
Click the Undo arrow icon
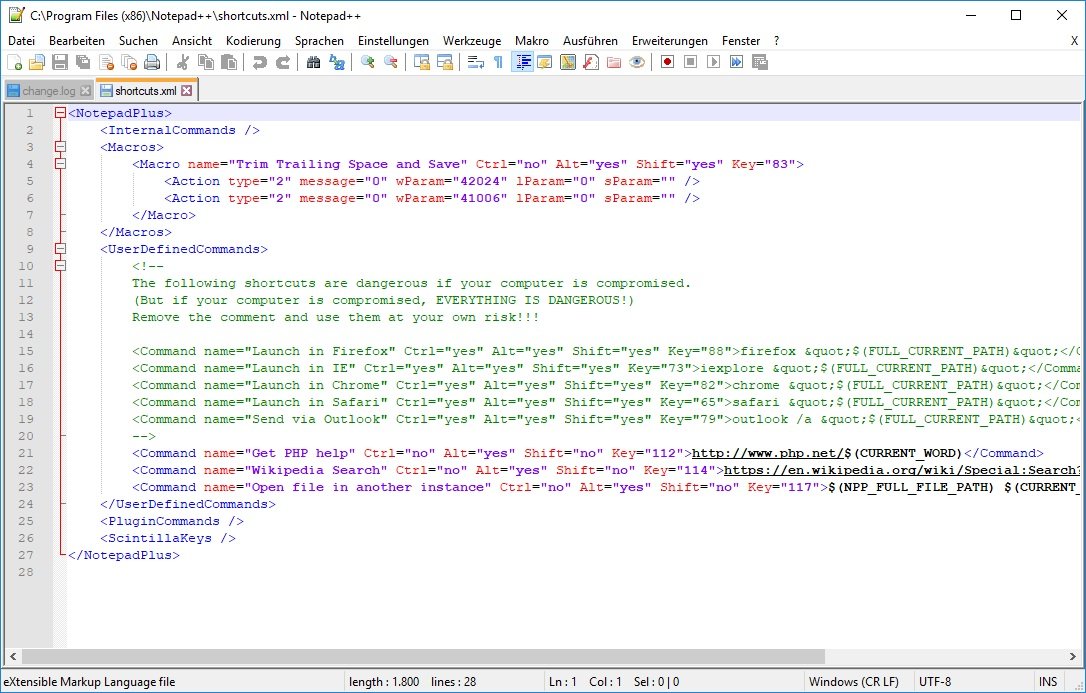click(x=260, y=62)
